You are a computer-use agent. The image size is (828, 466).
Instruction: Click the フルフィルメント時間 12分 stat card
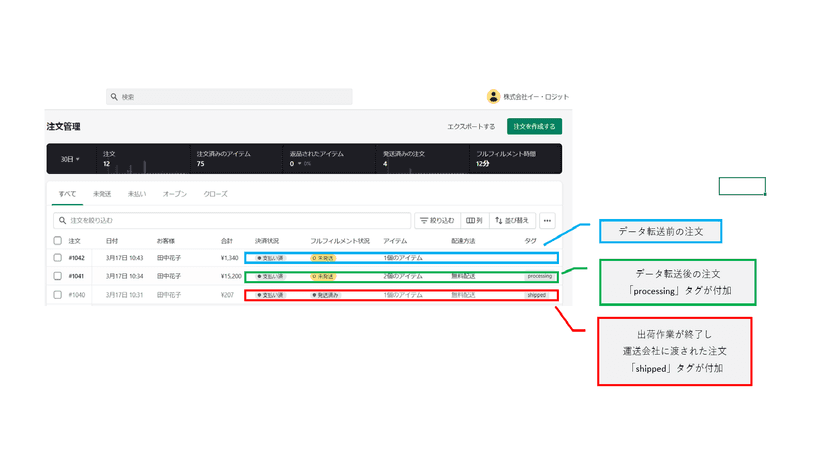[515, 159]
